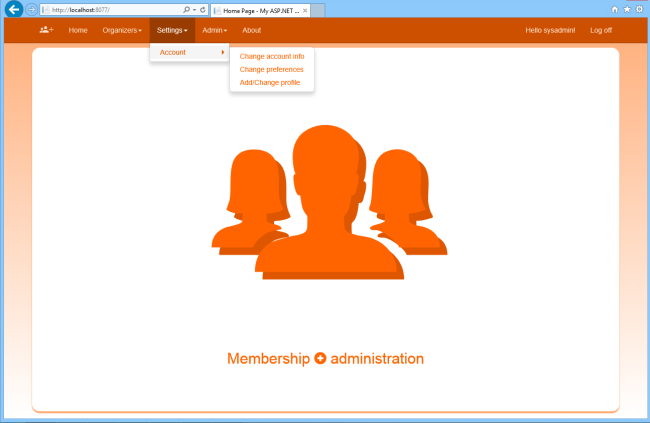650x423 pixels.
Task: Select Change account info
Action: click(x=272, y=56)
